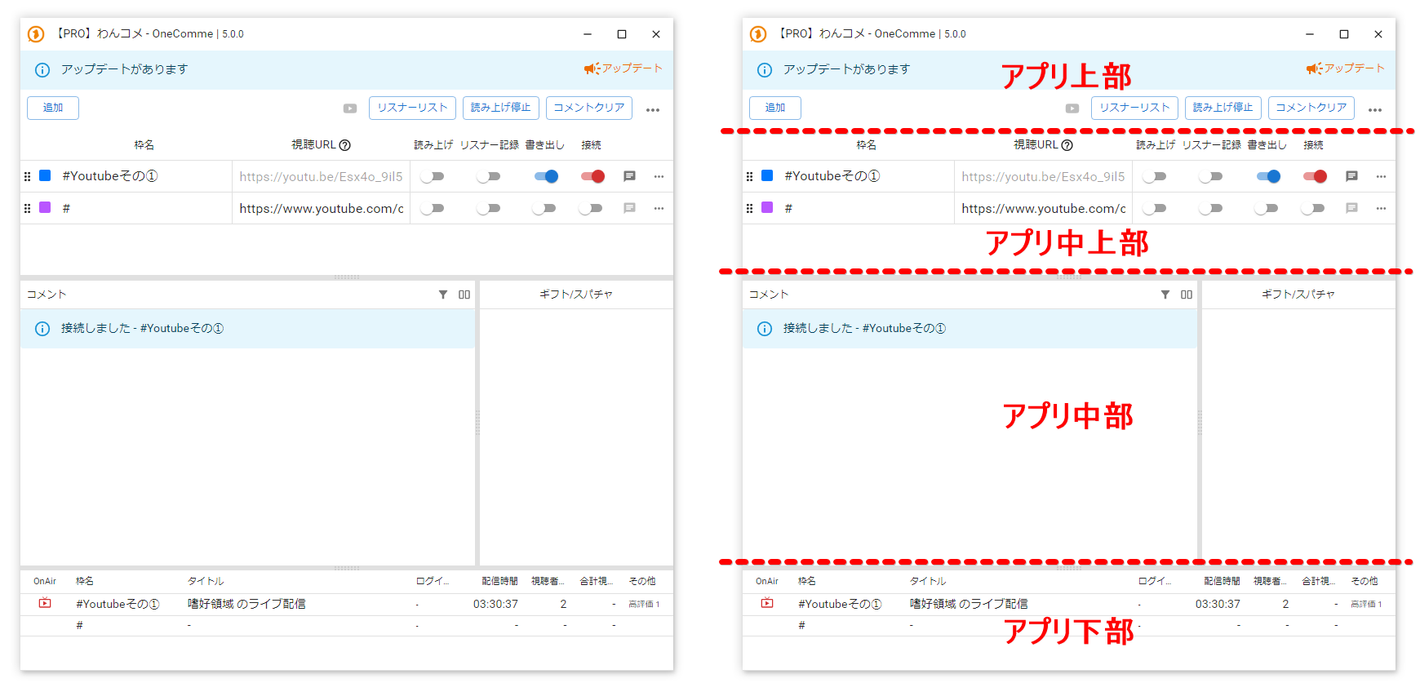Click the help icon beside 視聴URL in the left window
Image resolution: width=1420 pixels, height=687 pixels.
[x=345, y=146]
